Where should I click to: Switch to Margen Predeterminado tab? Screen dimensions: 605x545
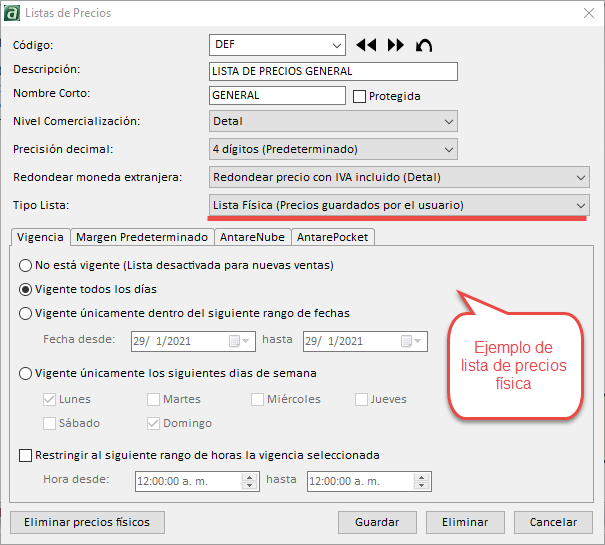[x=142, y=237]
